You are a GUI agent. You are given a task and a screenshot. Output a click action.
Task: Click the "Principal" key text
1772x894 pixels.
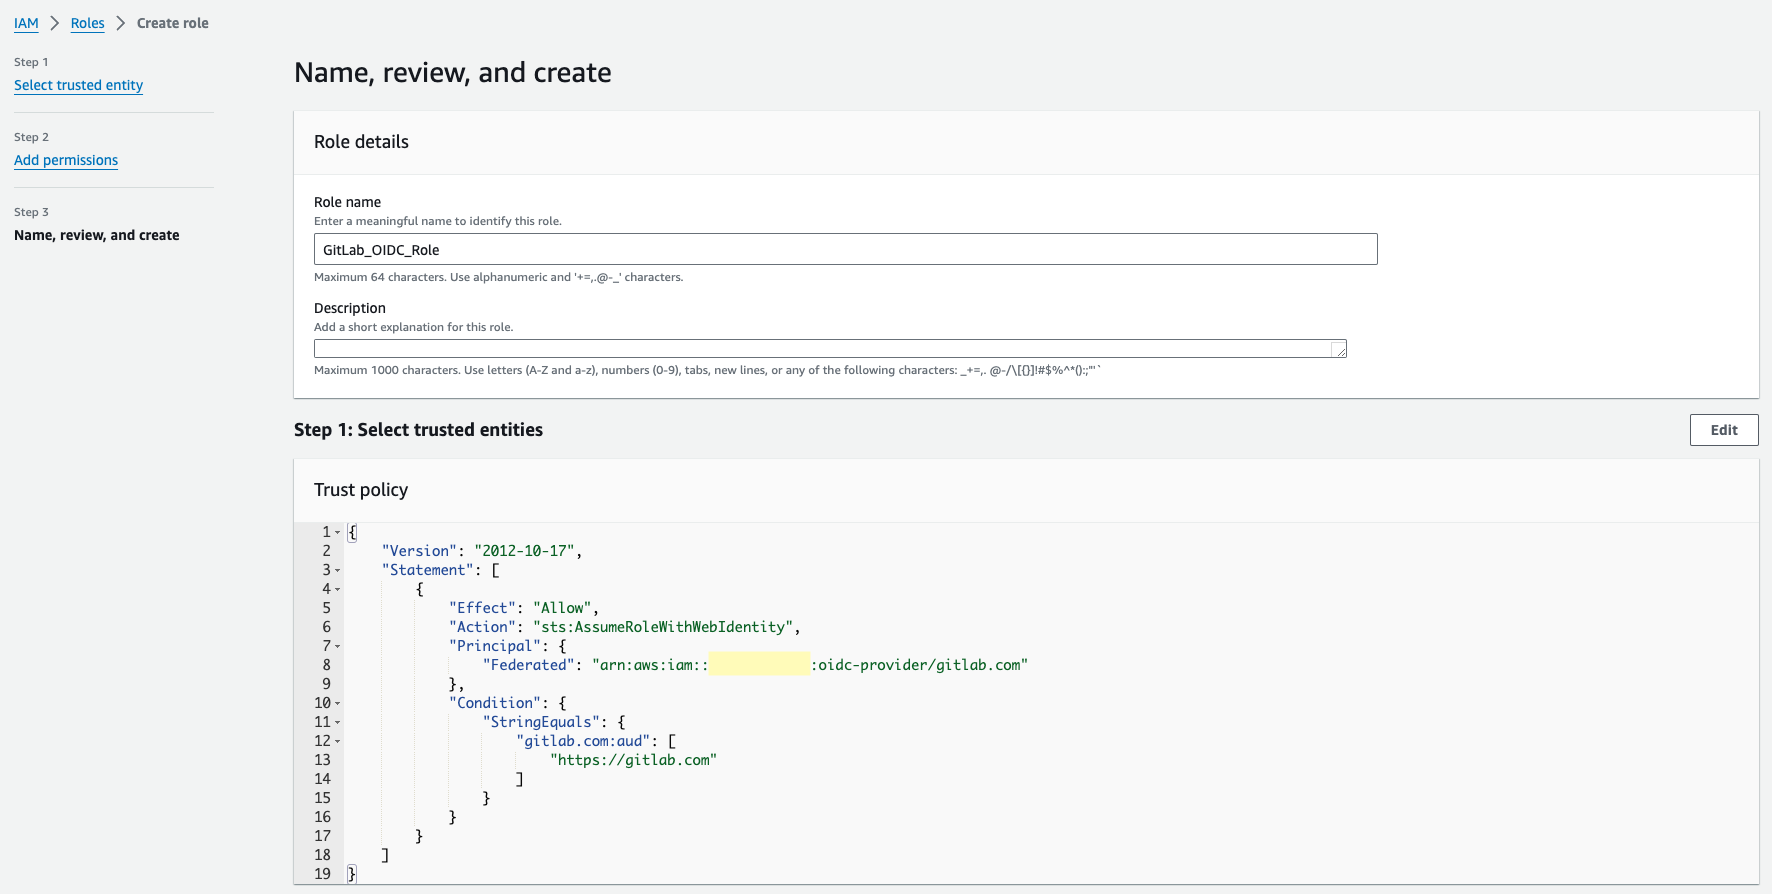coord(496,646)
